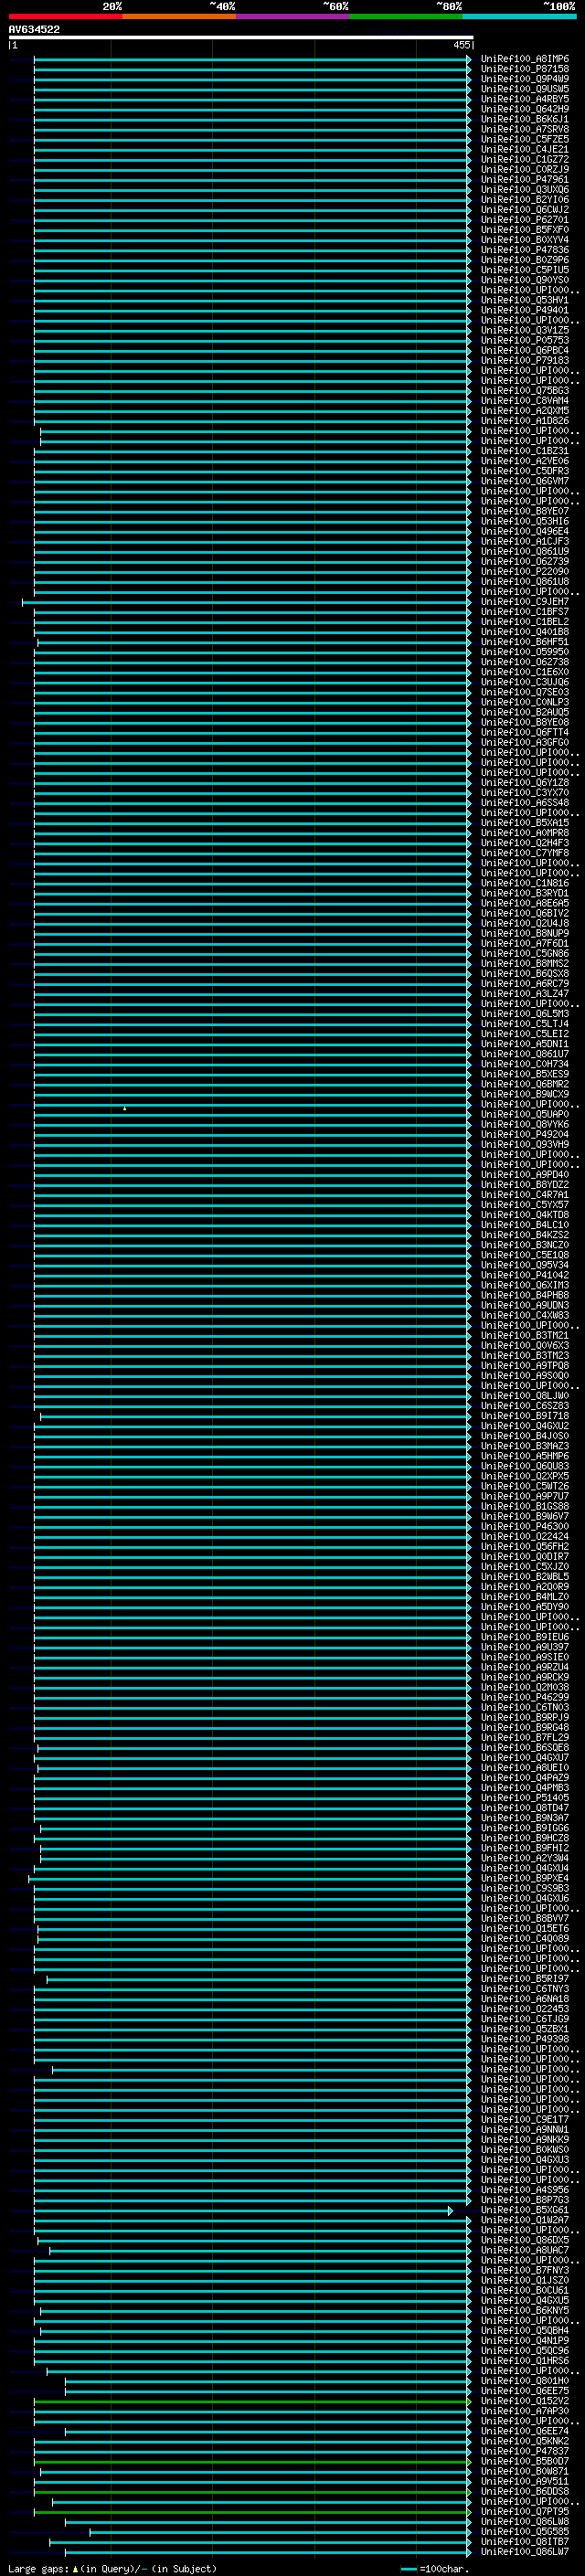Click the cyan ~100% identity legend bar
This screenshot has height=2576, width=585.
519,16
